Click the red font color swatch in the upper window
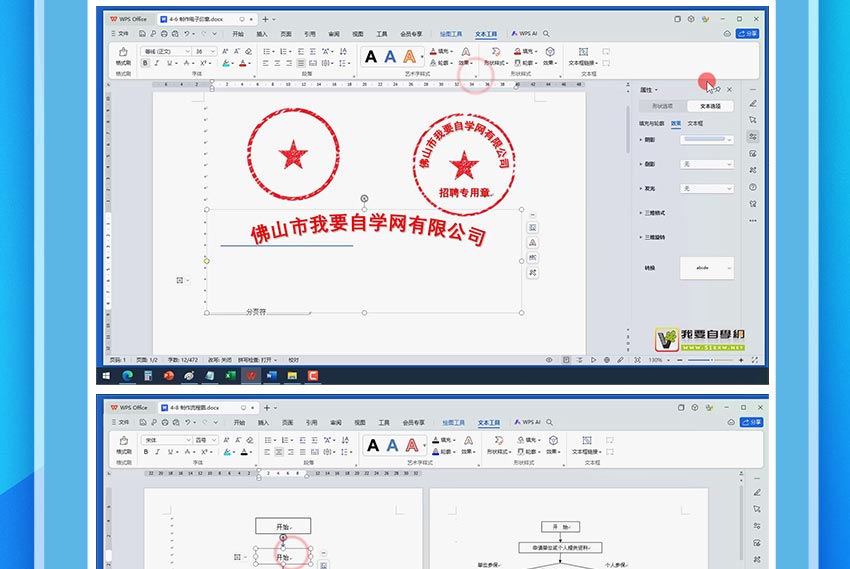This screenshot has width=850, height=569. pos(242,63)
